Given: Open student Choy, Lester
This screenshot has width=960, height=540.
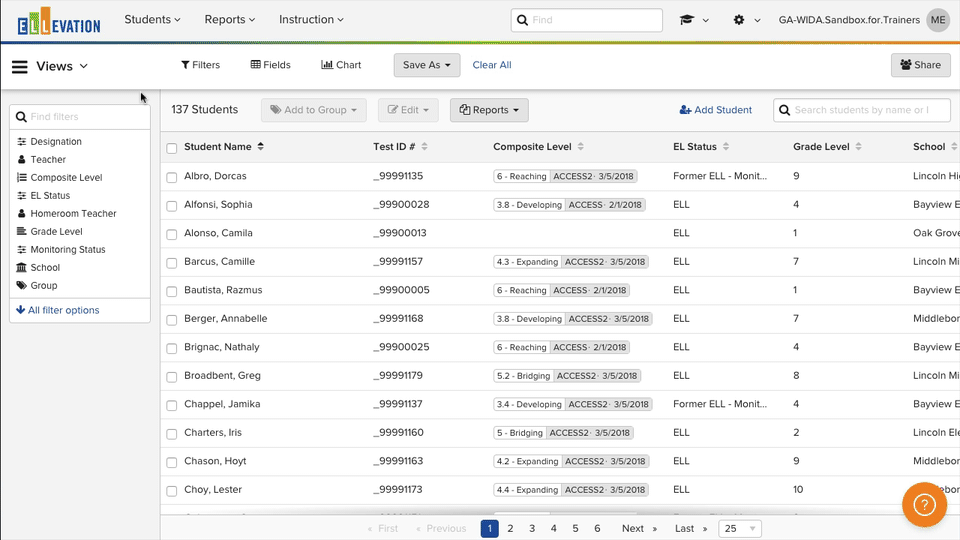Looking at the screenshot, I should [x=213, y=489].
